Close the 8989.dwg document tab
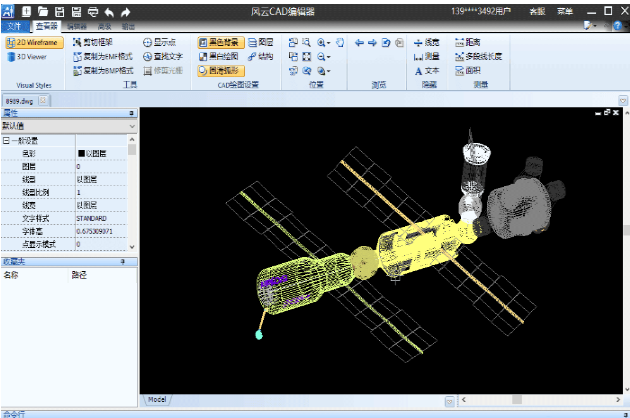Viewport: 630px width, 418px height. (x=43, y=101)
